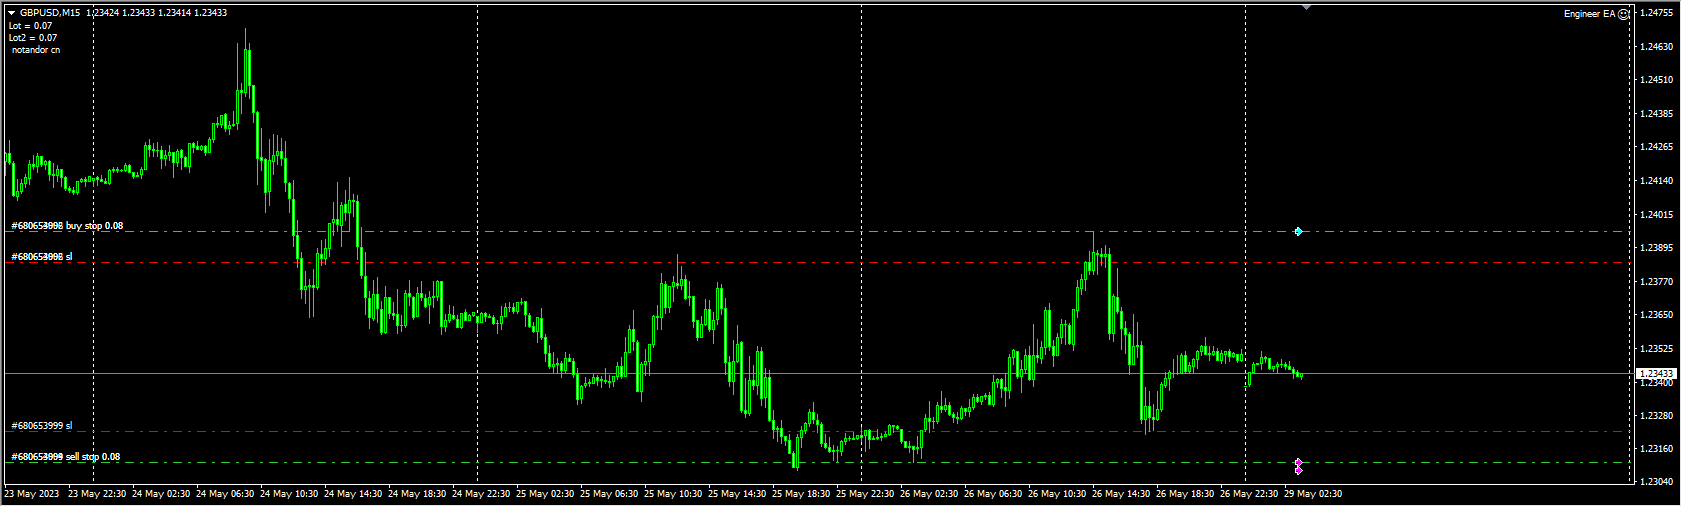
Task: Select the chart shift triangle marker at top
Action: coord(1306,7)
